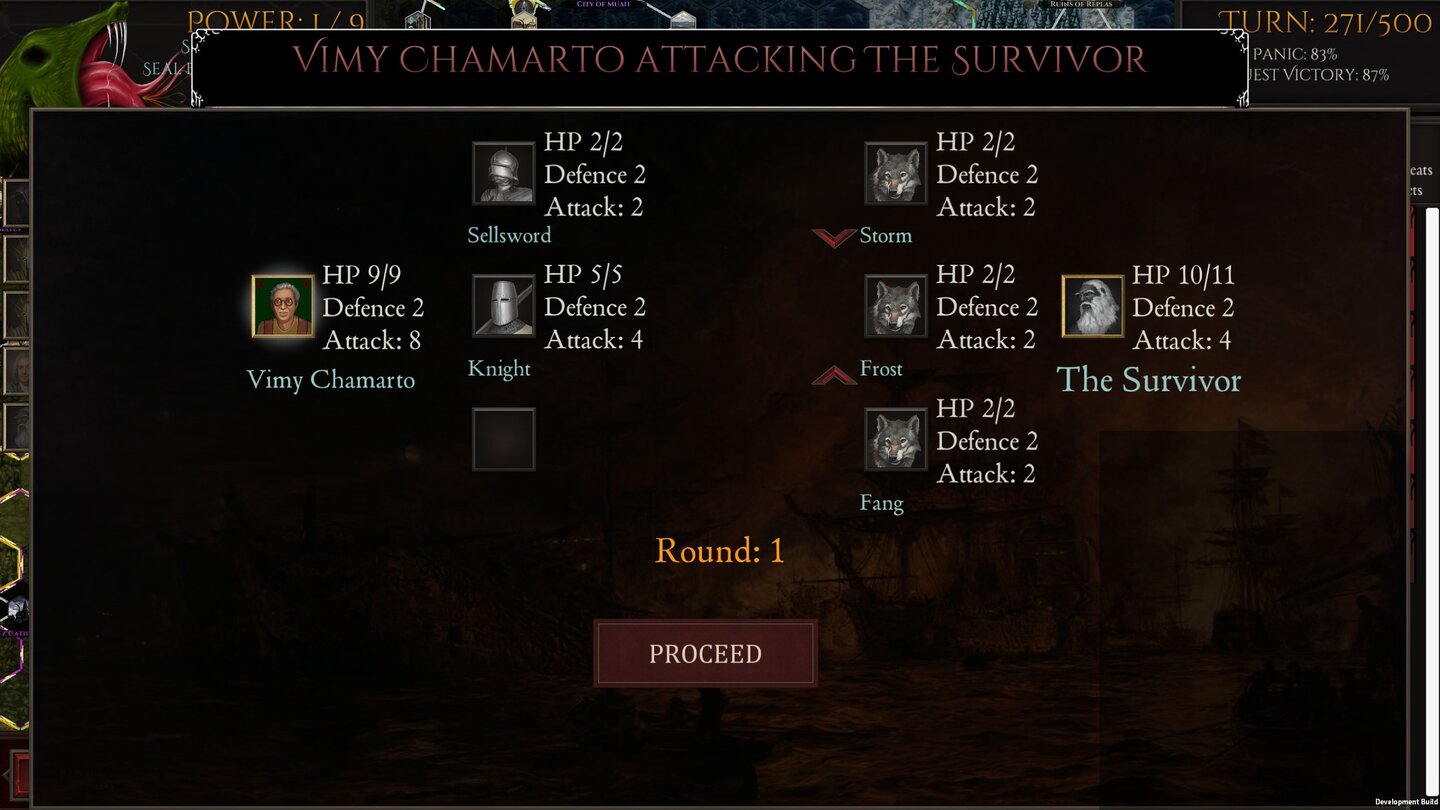Click the Knight unit name
Image resolution: width=1440 pixels, height=810 pixels.
(499, 369)
